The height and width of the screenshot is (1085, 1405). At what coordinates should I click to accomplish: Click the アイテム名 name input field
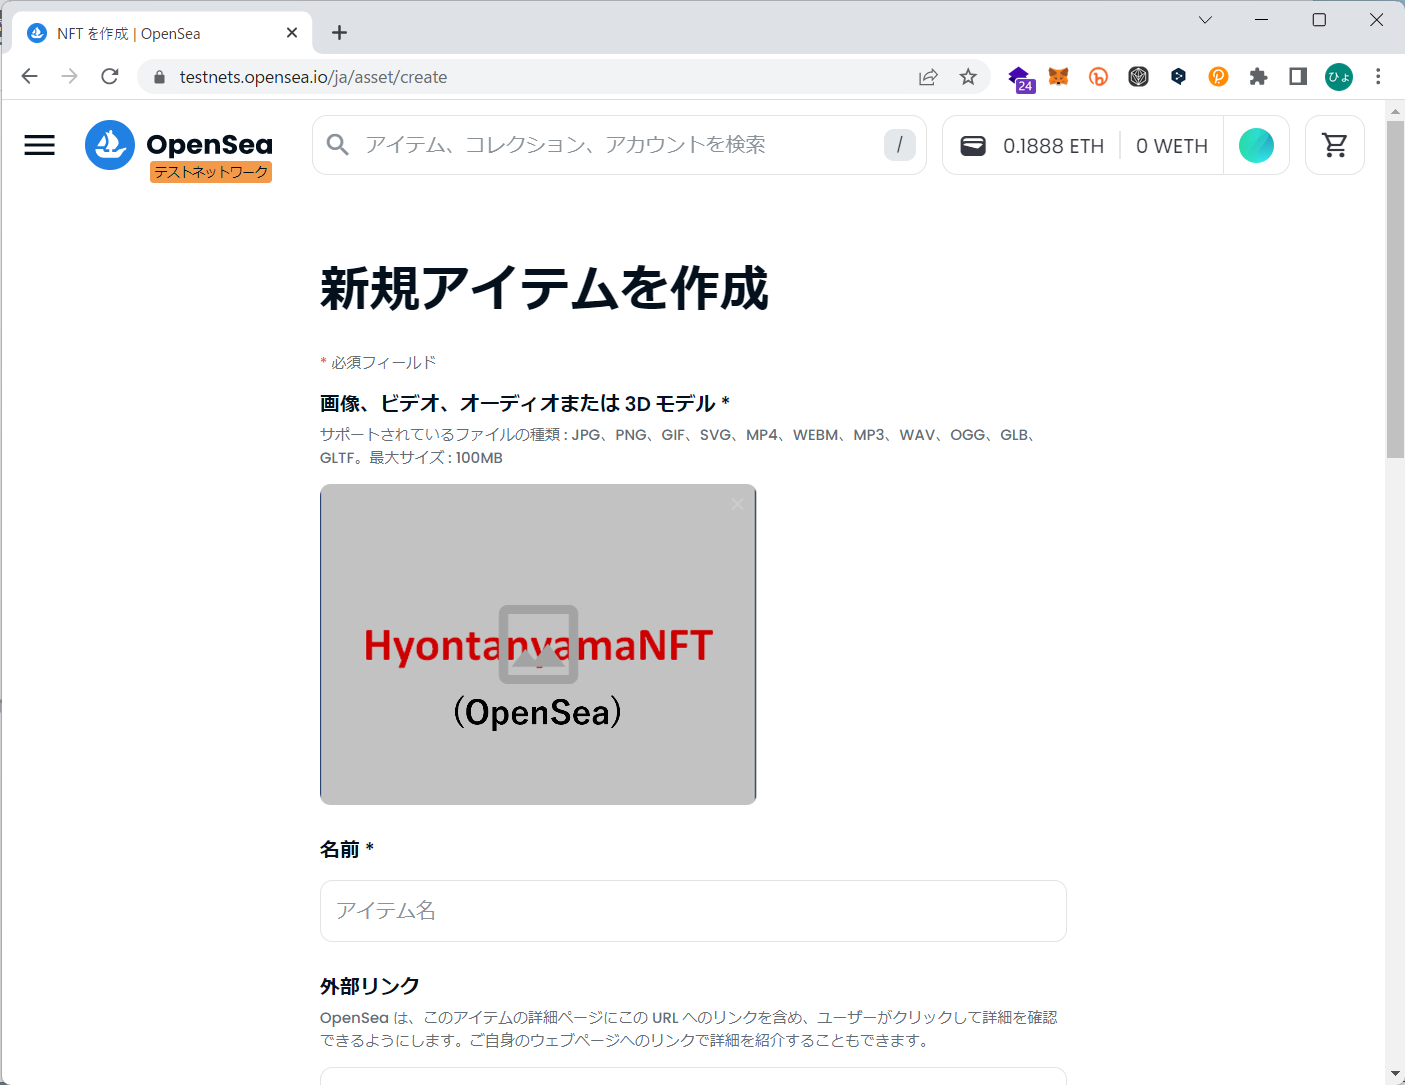[x=693, y=911]
